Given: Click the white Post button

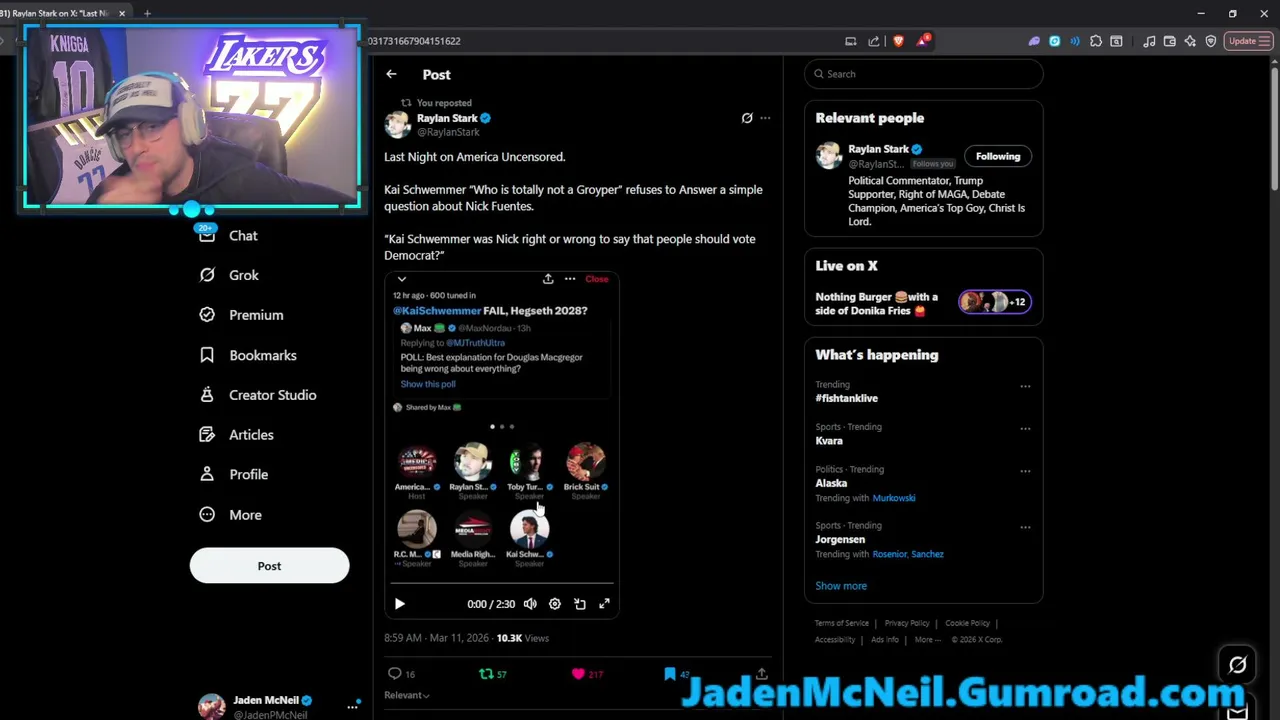Looking at the screenshot, I should 269,566.
